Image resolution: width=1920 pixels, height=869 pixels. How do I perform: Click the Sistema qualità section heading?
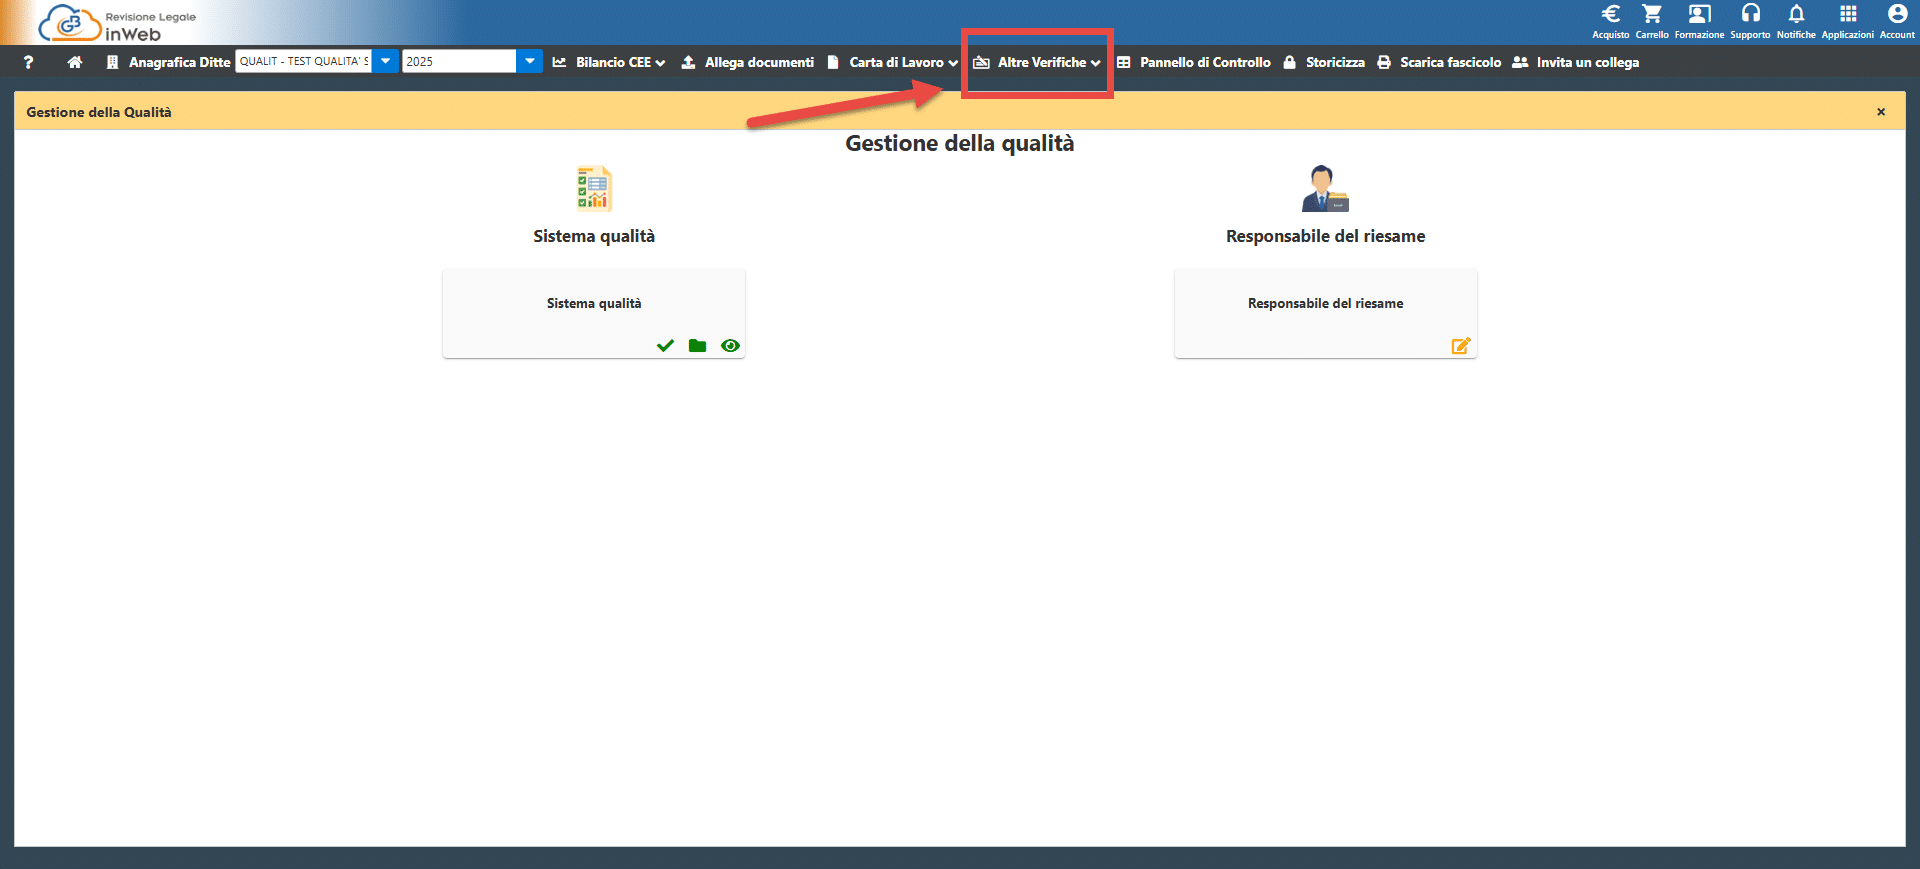(x=594, y=236)
